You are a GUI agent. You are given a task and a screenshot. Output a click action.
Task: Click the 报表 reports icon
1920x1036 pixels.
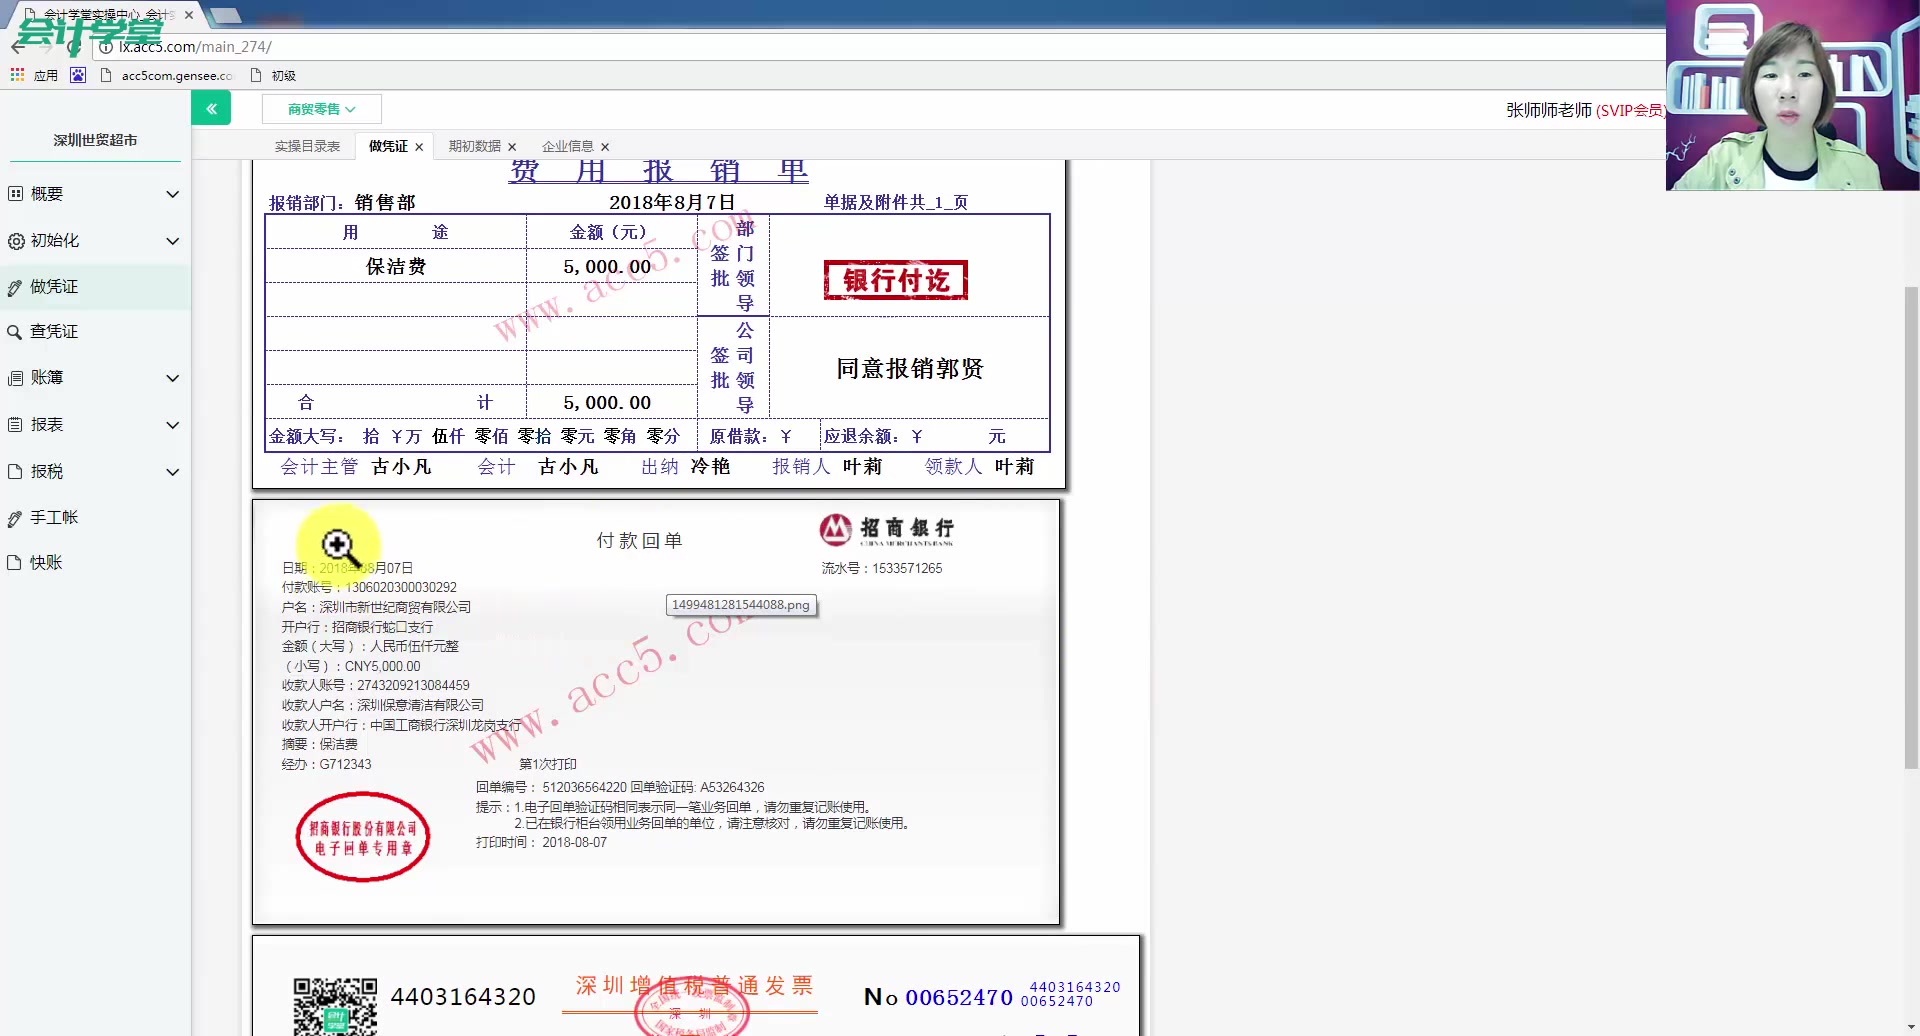tap(14, 424)
